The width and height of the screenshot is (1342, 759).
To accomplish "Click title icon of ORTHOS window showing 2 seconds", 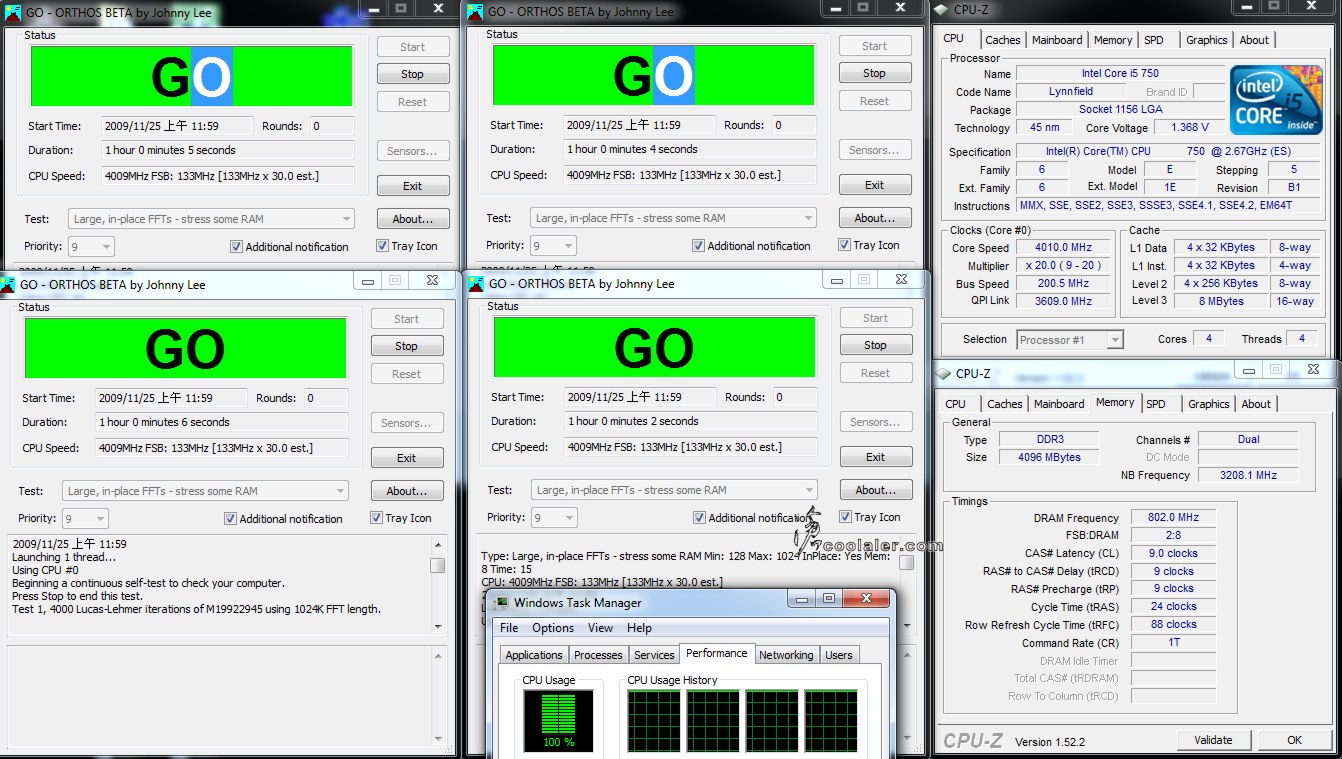I will 477,284.
